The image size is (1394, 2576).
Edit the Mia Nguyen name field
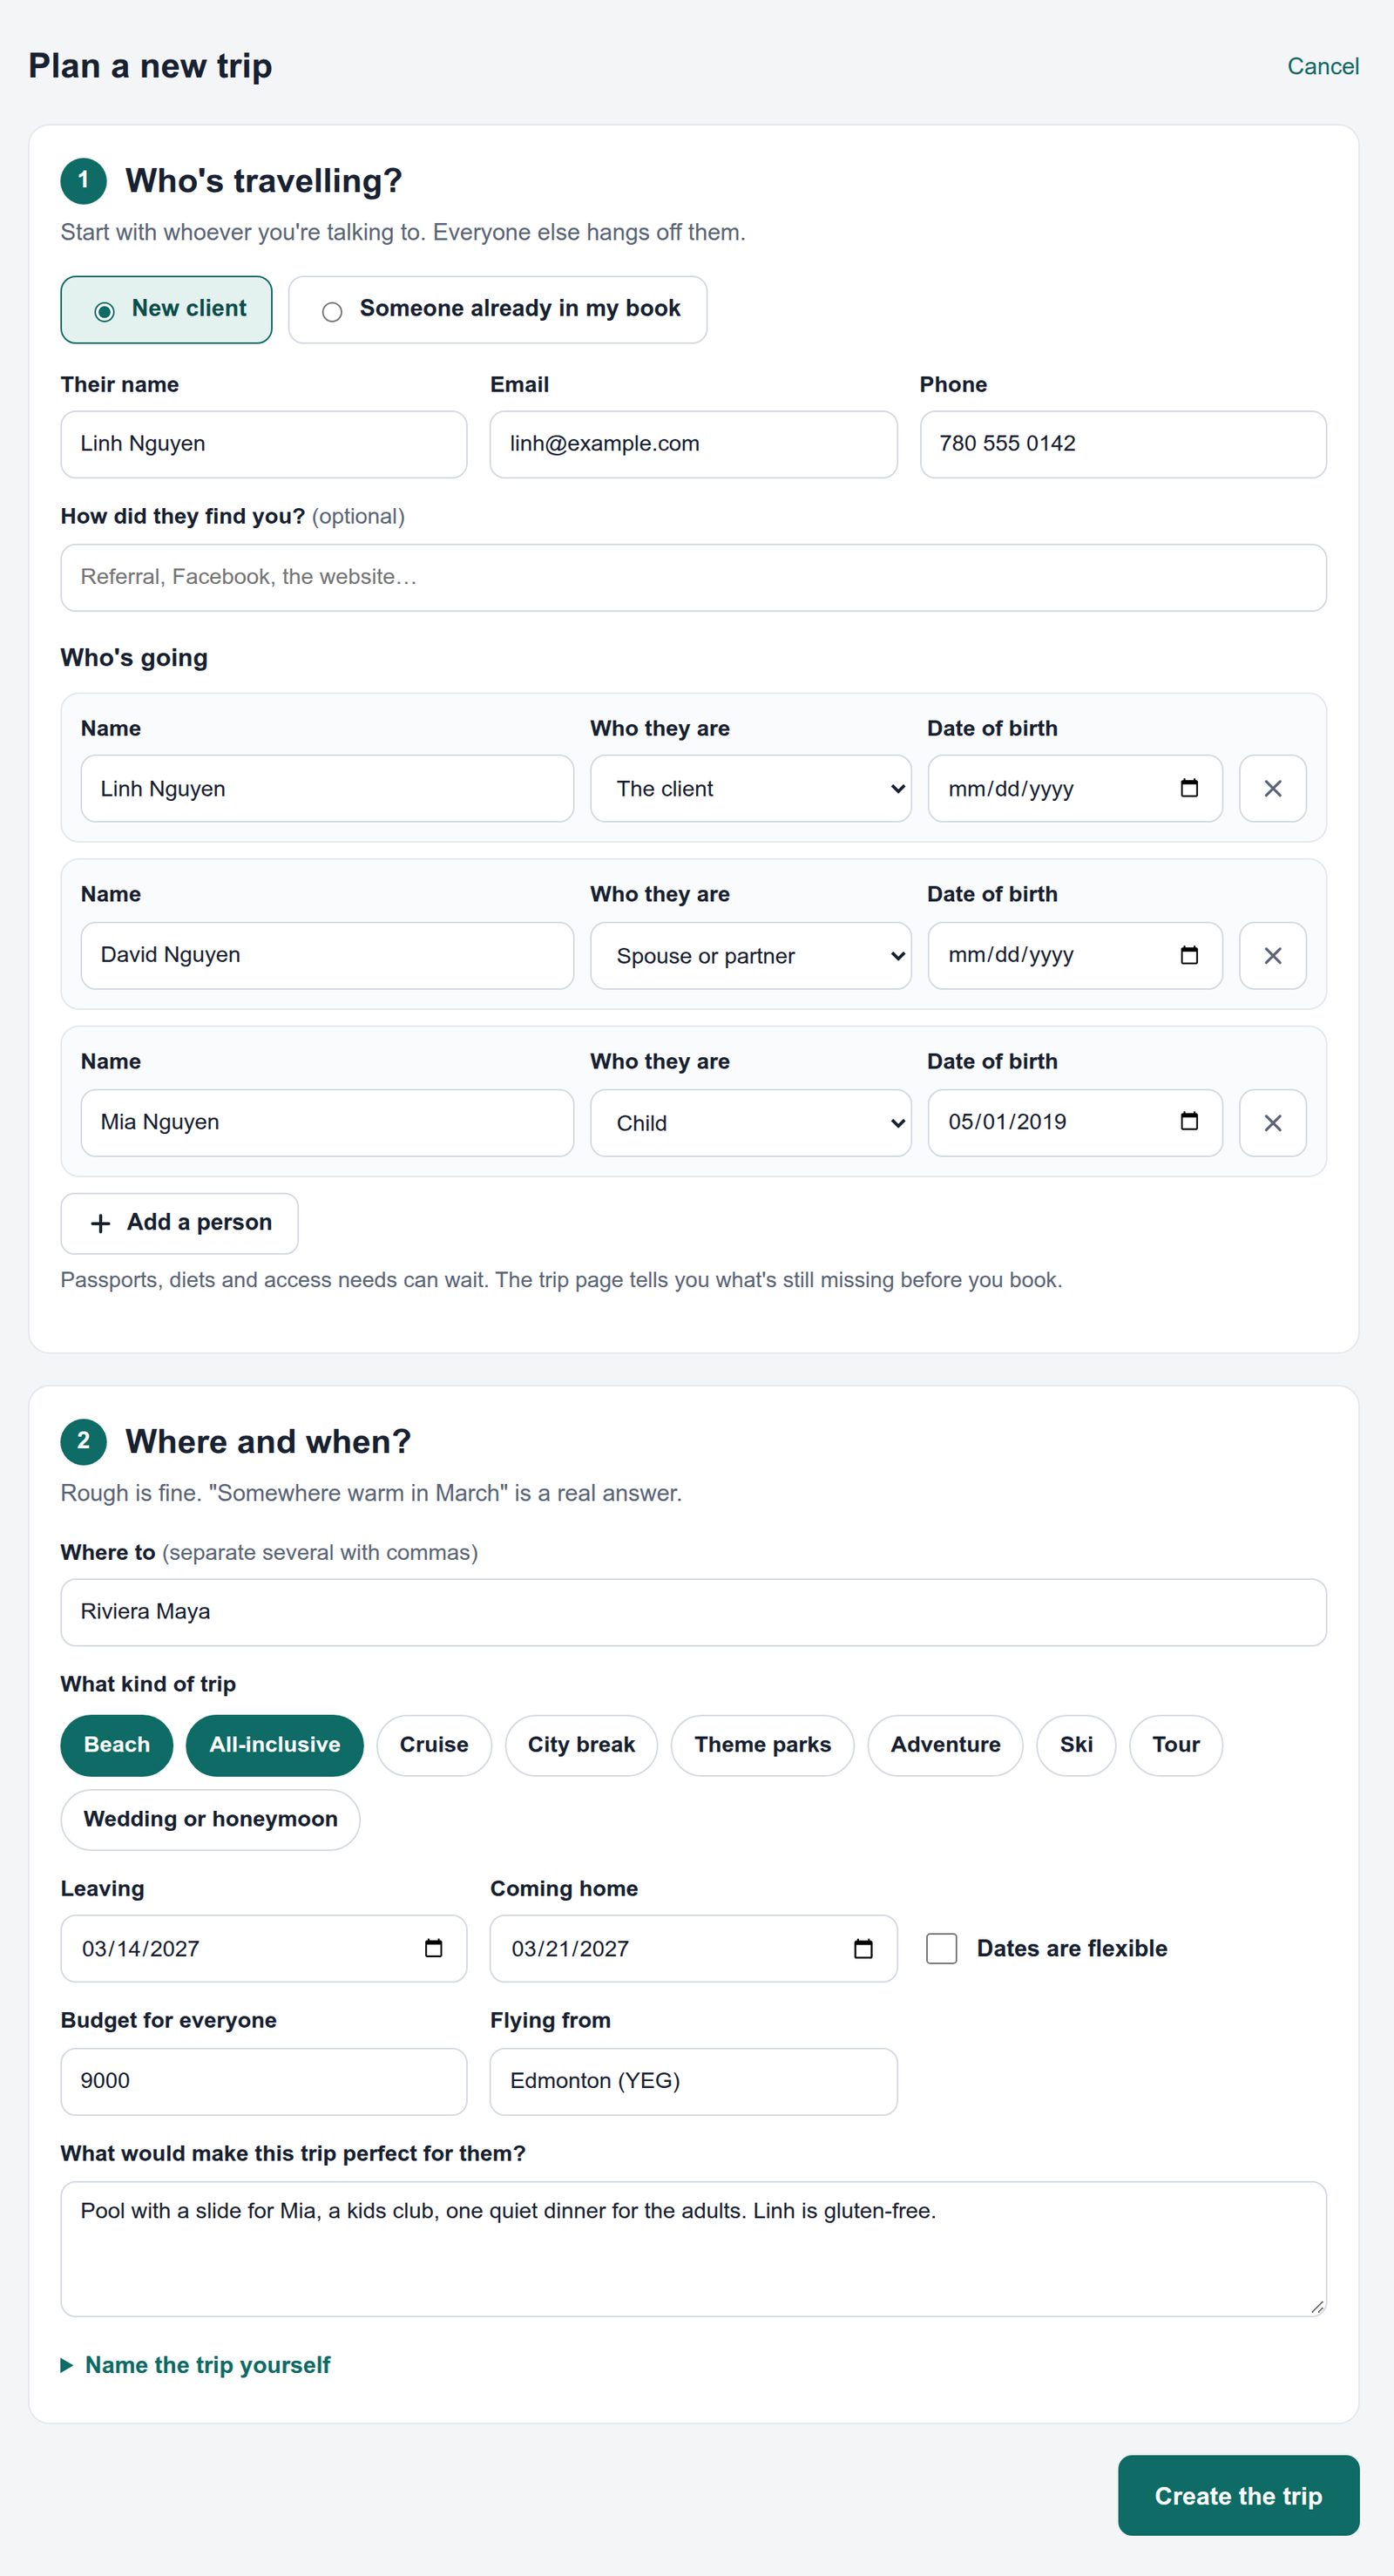click(x=327, y=1122)
